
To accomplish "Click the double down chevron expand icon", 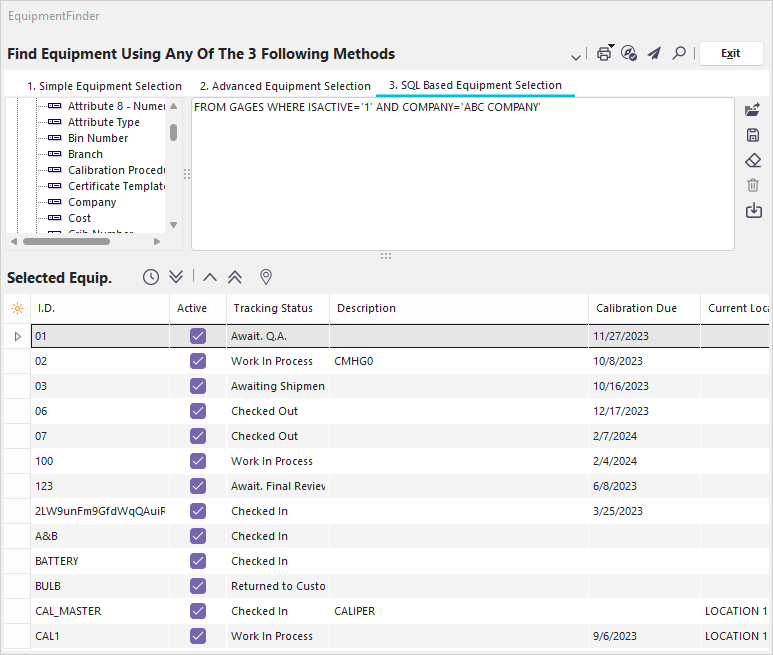I will coord(176,277).
